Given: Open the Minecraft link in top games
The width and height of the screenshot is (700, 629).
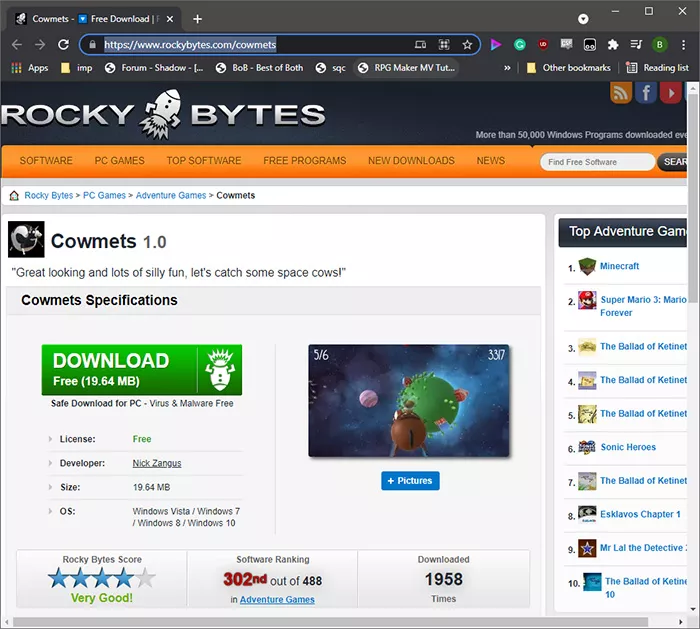Looking at the screenshot, I should tap(619, 266).
